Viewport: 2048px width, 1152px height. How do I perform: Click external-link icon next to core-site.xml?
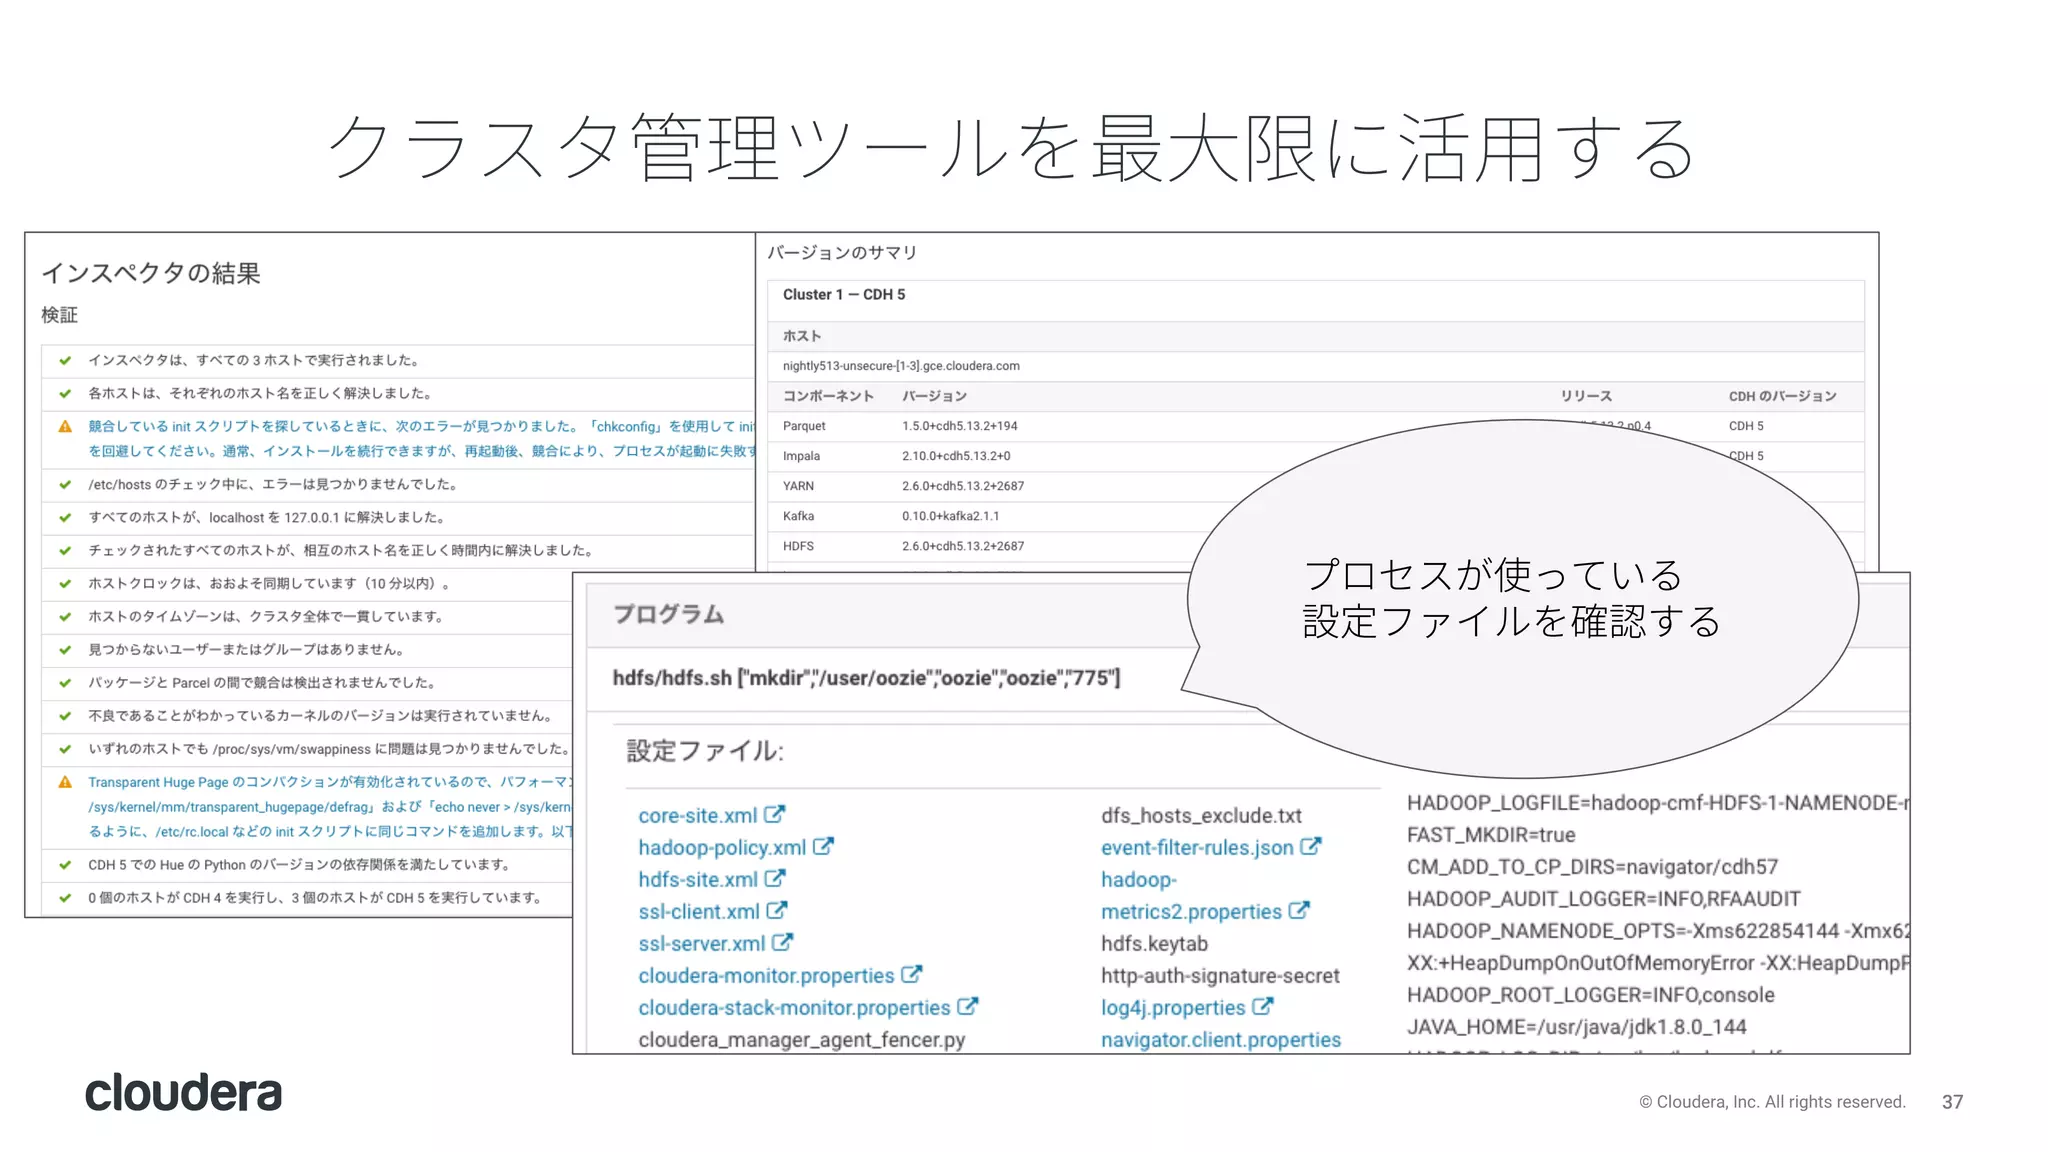tap(775, 814)
